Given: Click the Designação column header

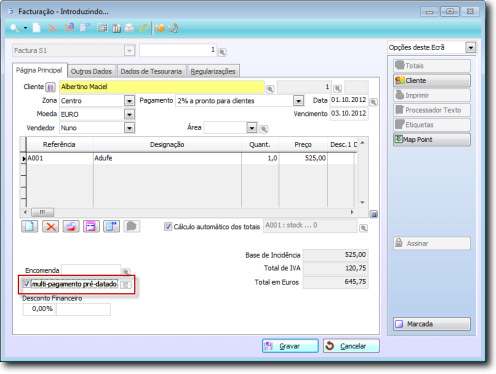Looking at the screenshot, I should 167,145.
